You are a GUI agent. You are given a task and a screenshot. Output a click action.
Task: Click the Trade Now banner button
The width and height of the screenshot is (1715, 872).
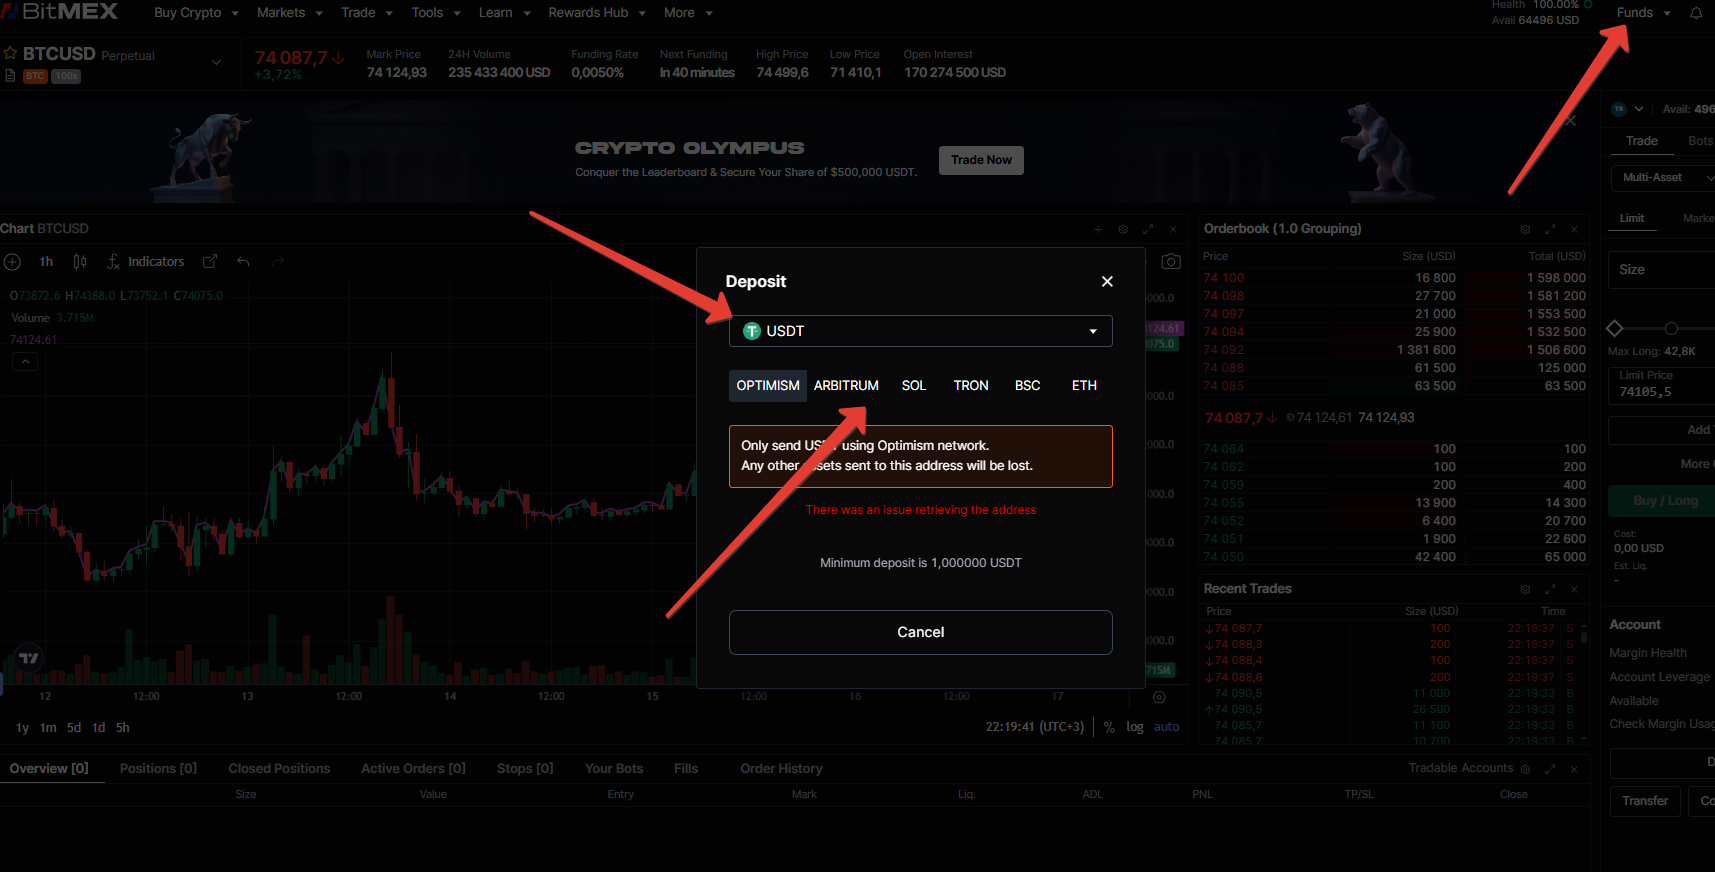(981, 160)
